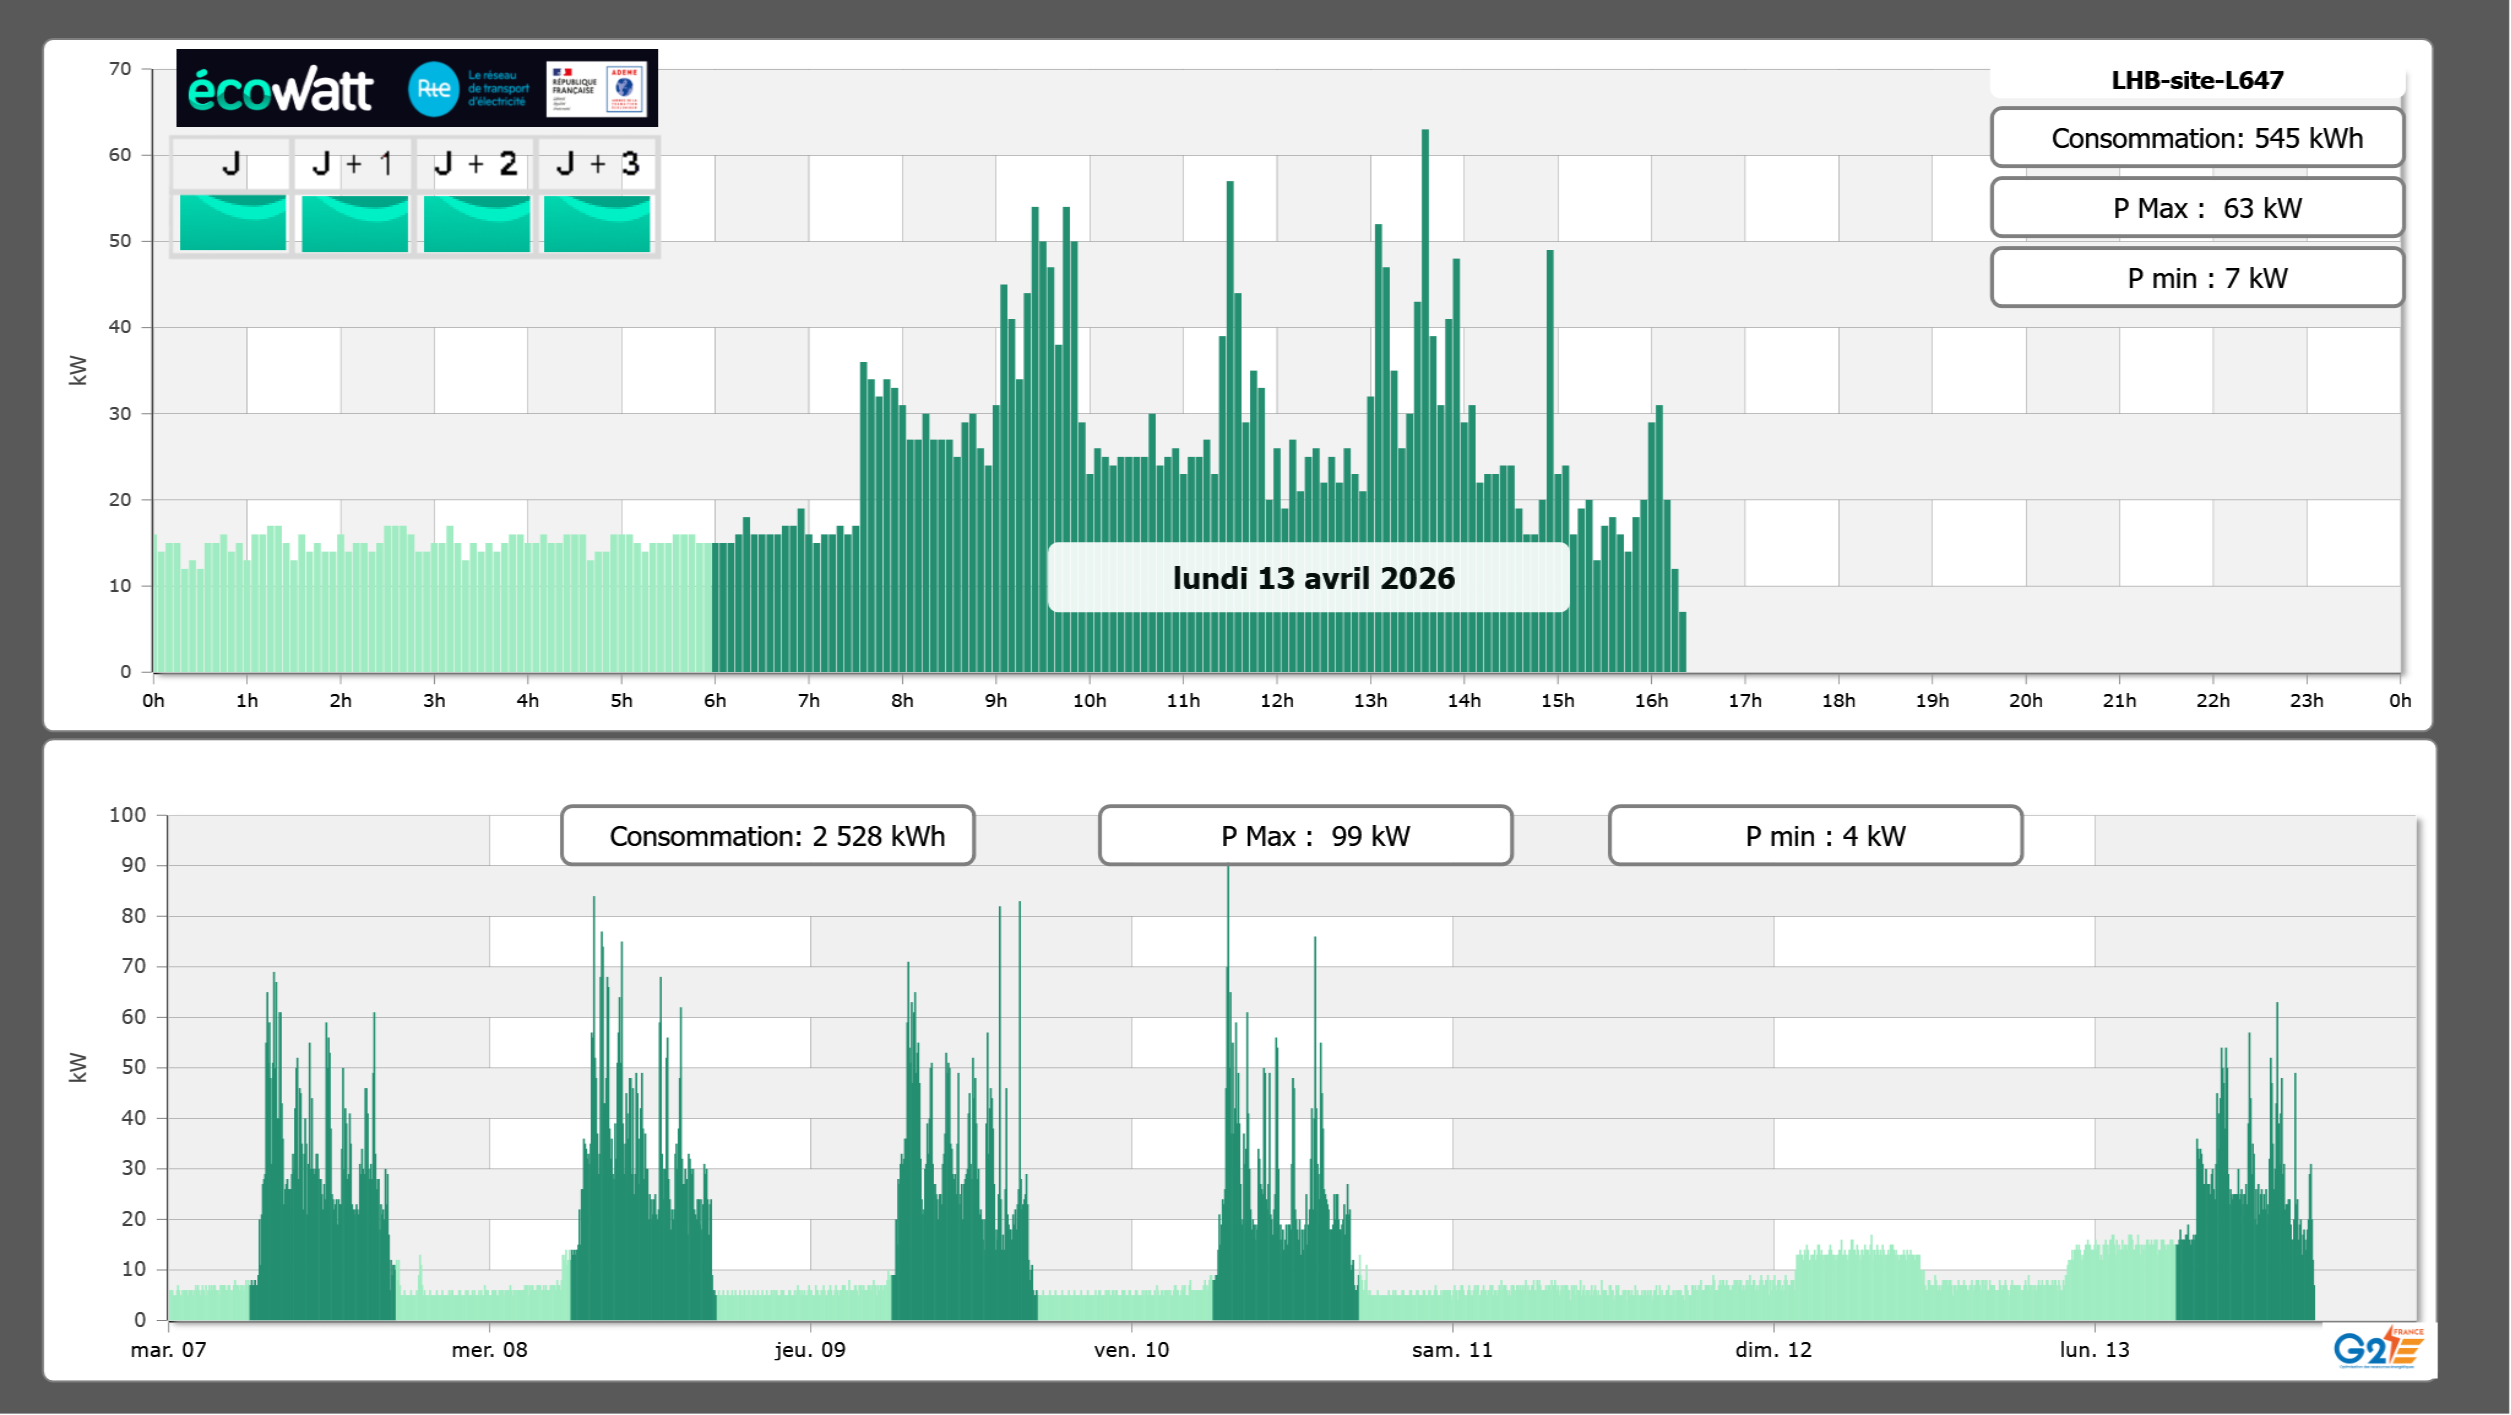
Task: Click the écowatt logo
Action: click(x=280, y=90)
